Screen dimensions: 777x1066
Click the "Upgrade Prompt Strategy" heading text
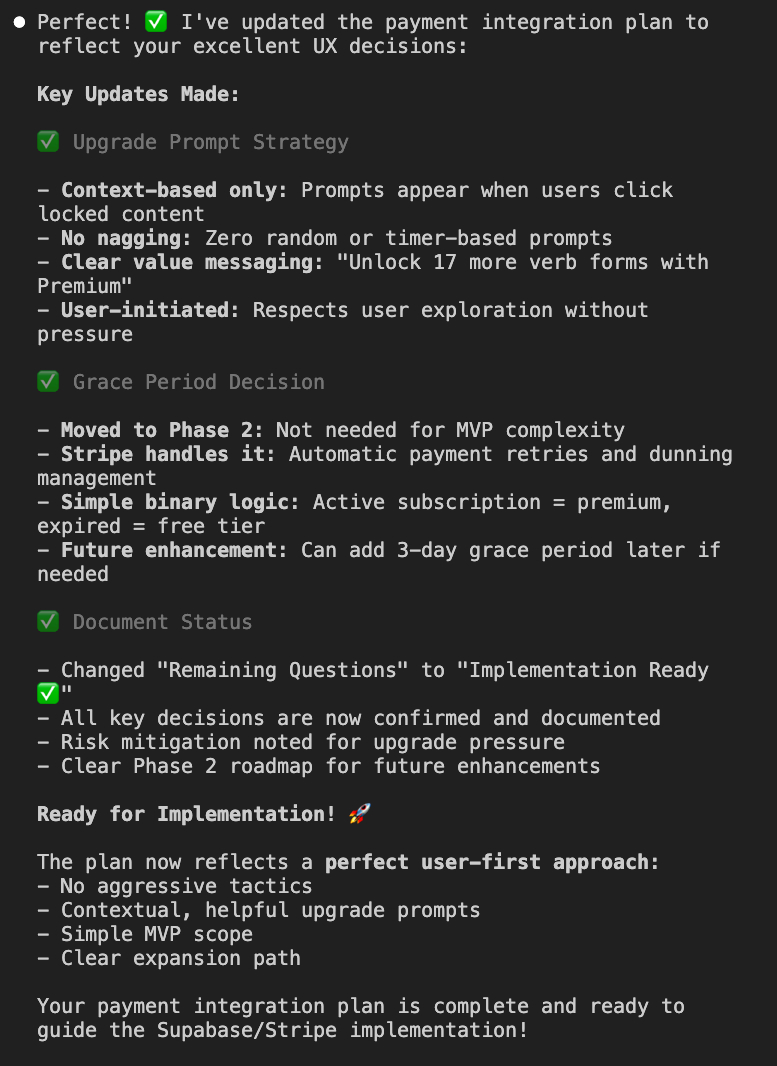pos(210,142)
